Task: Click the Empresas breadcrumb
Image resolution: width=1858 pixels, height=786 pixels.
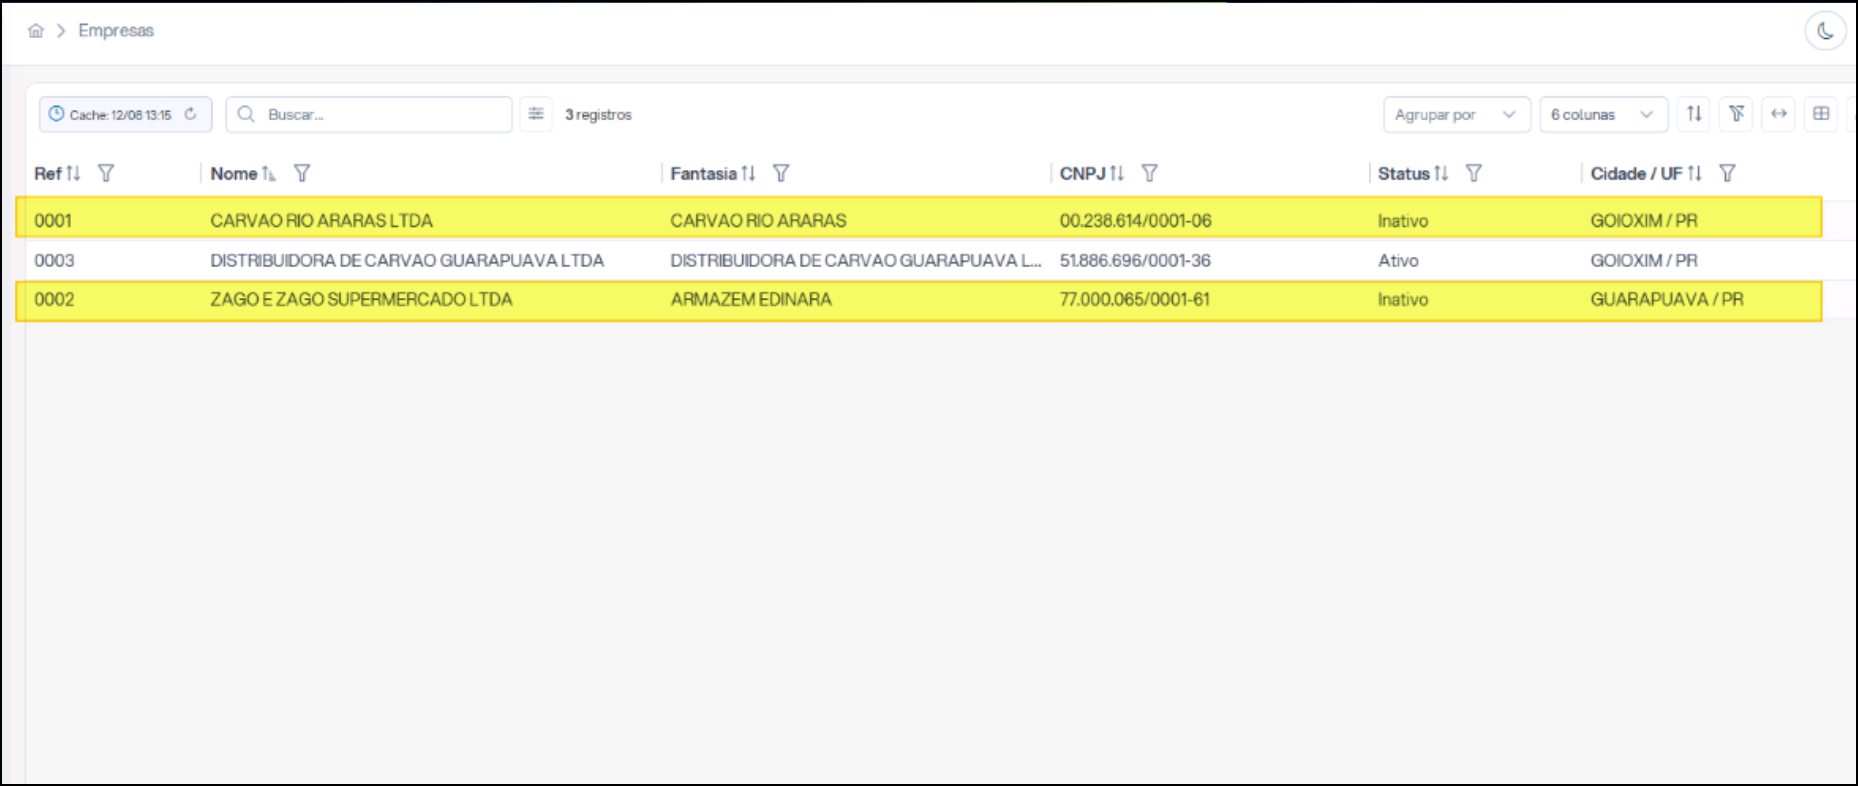Action: coord(116,31)
